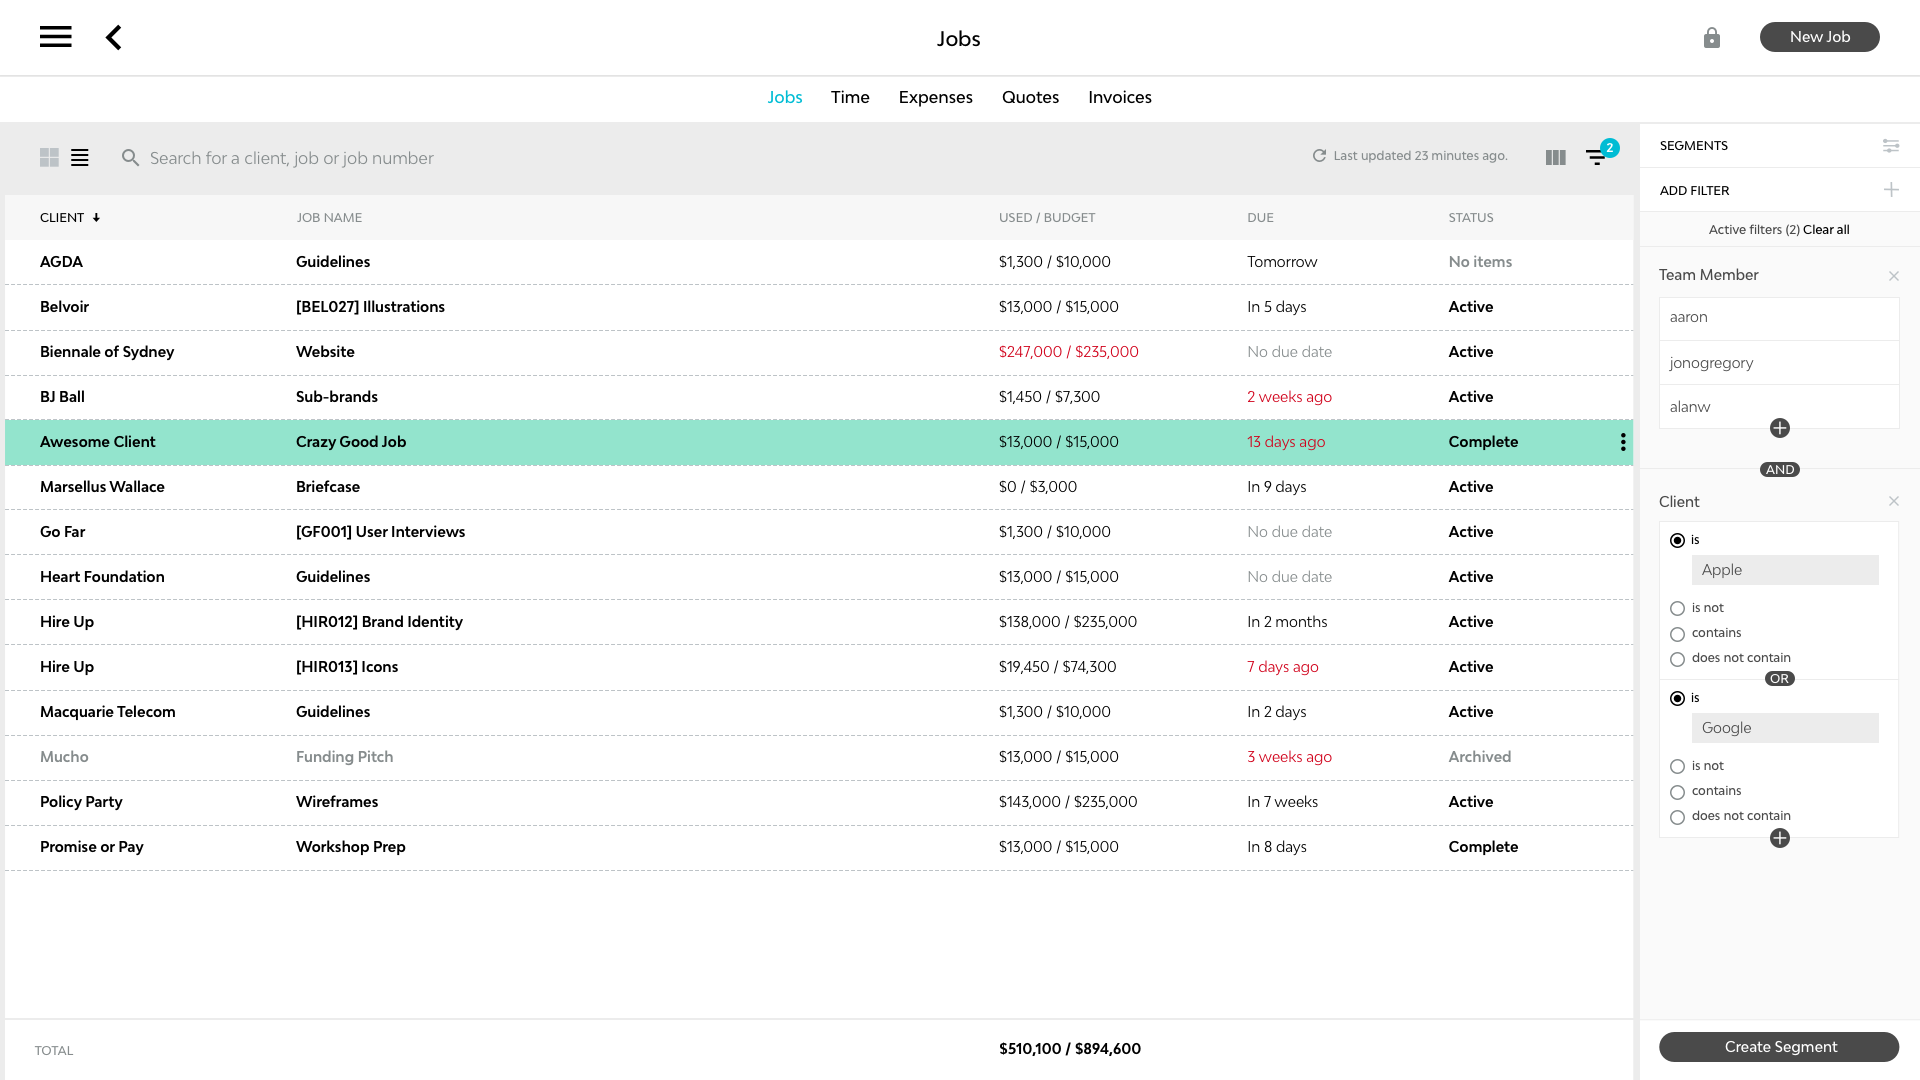The image size is (1920, 1080).
Task: Click the job search field
Action: (x=292, y=158)
